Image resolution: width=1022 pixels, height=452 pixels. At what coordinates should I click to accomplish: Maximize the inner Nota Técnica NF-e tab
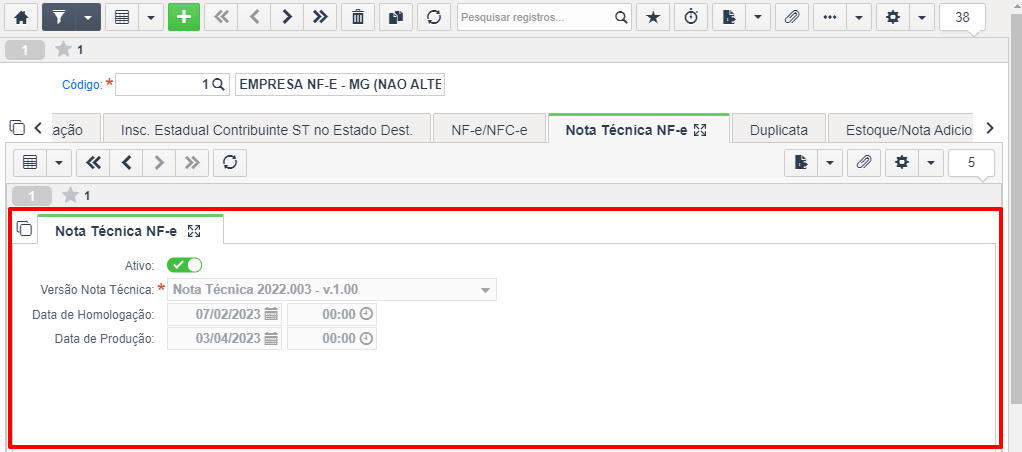194,230
